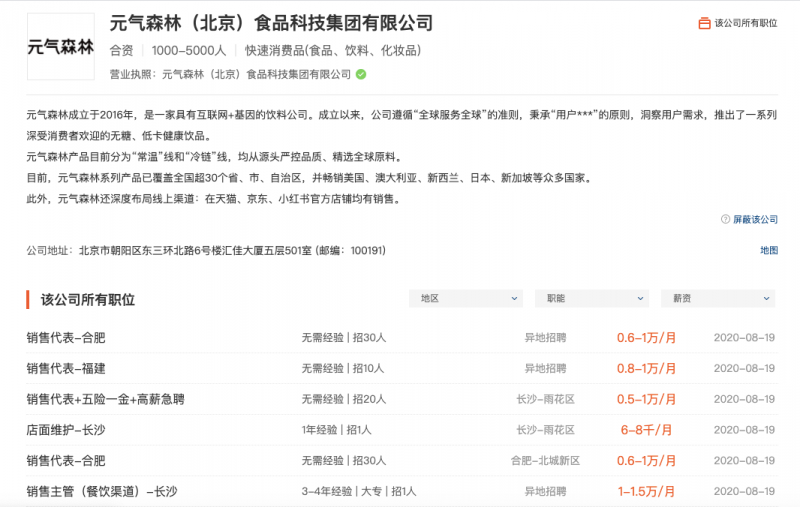The height and width of the screenshot is (507, 800).
Task: Expand the 职能 filter dropdown
Action: (591, 298)
